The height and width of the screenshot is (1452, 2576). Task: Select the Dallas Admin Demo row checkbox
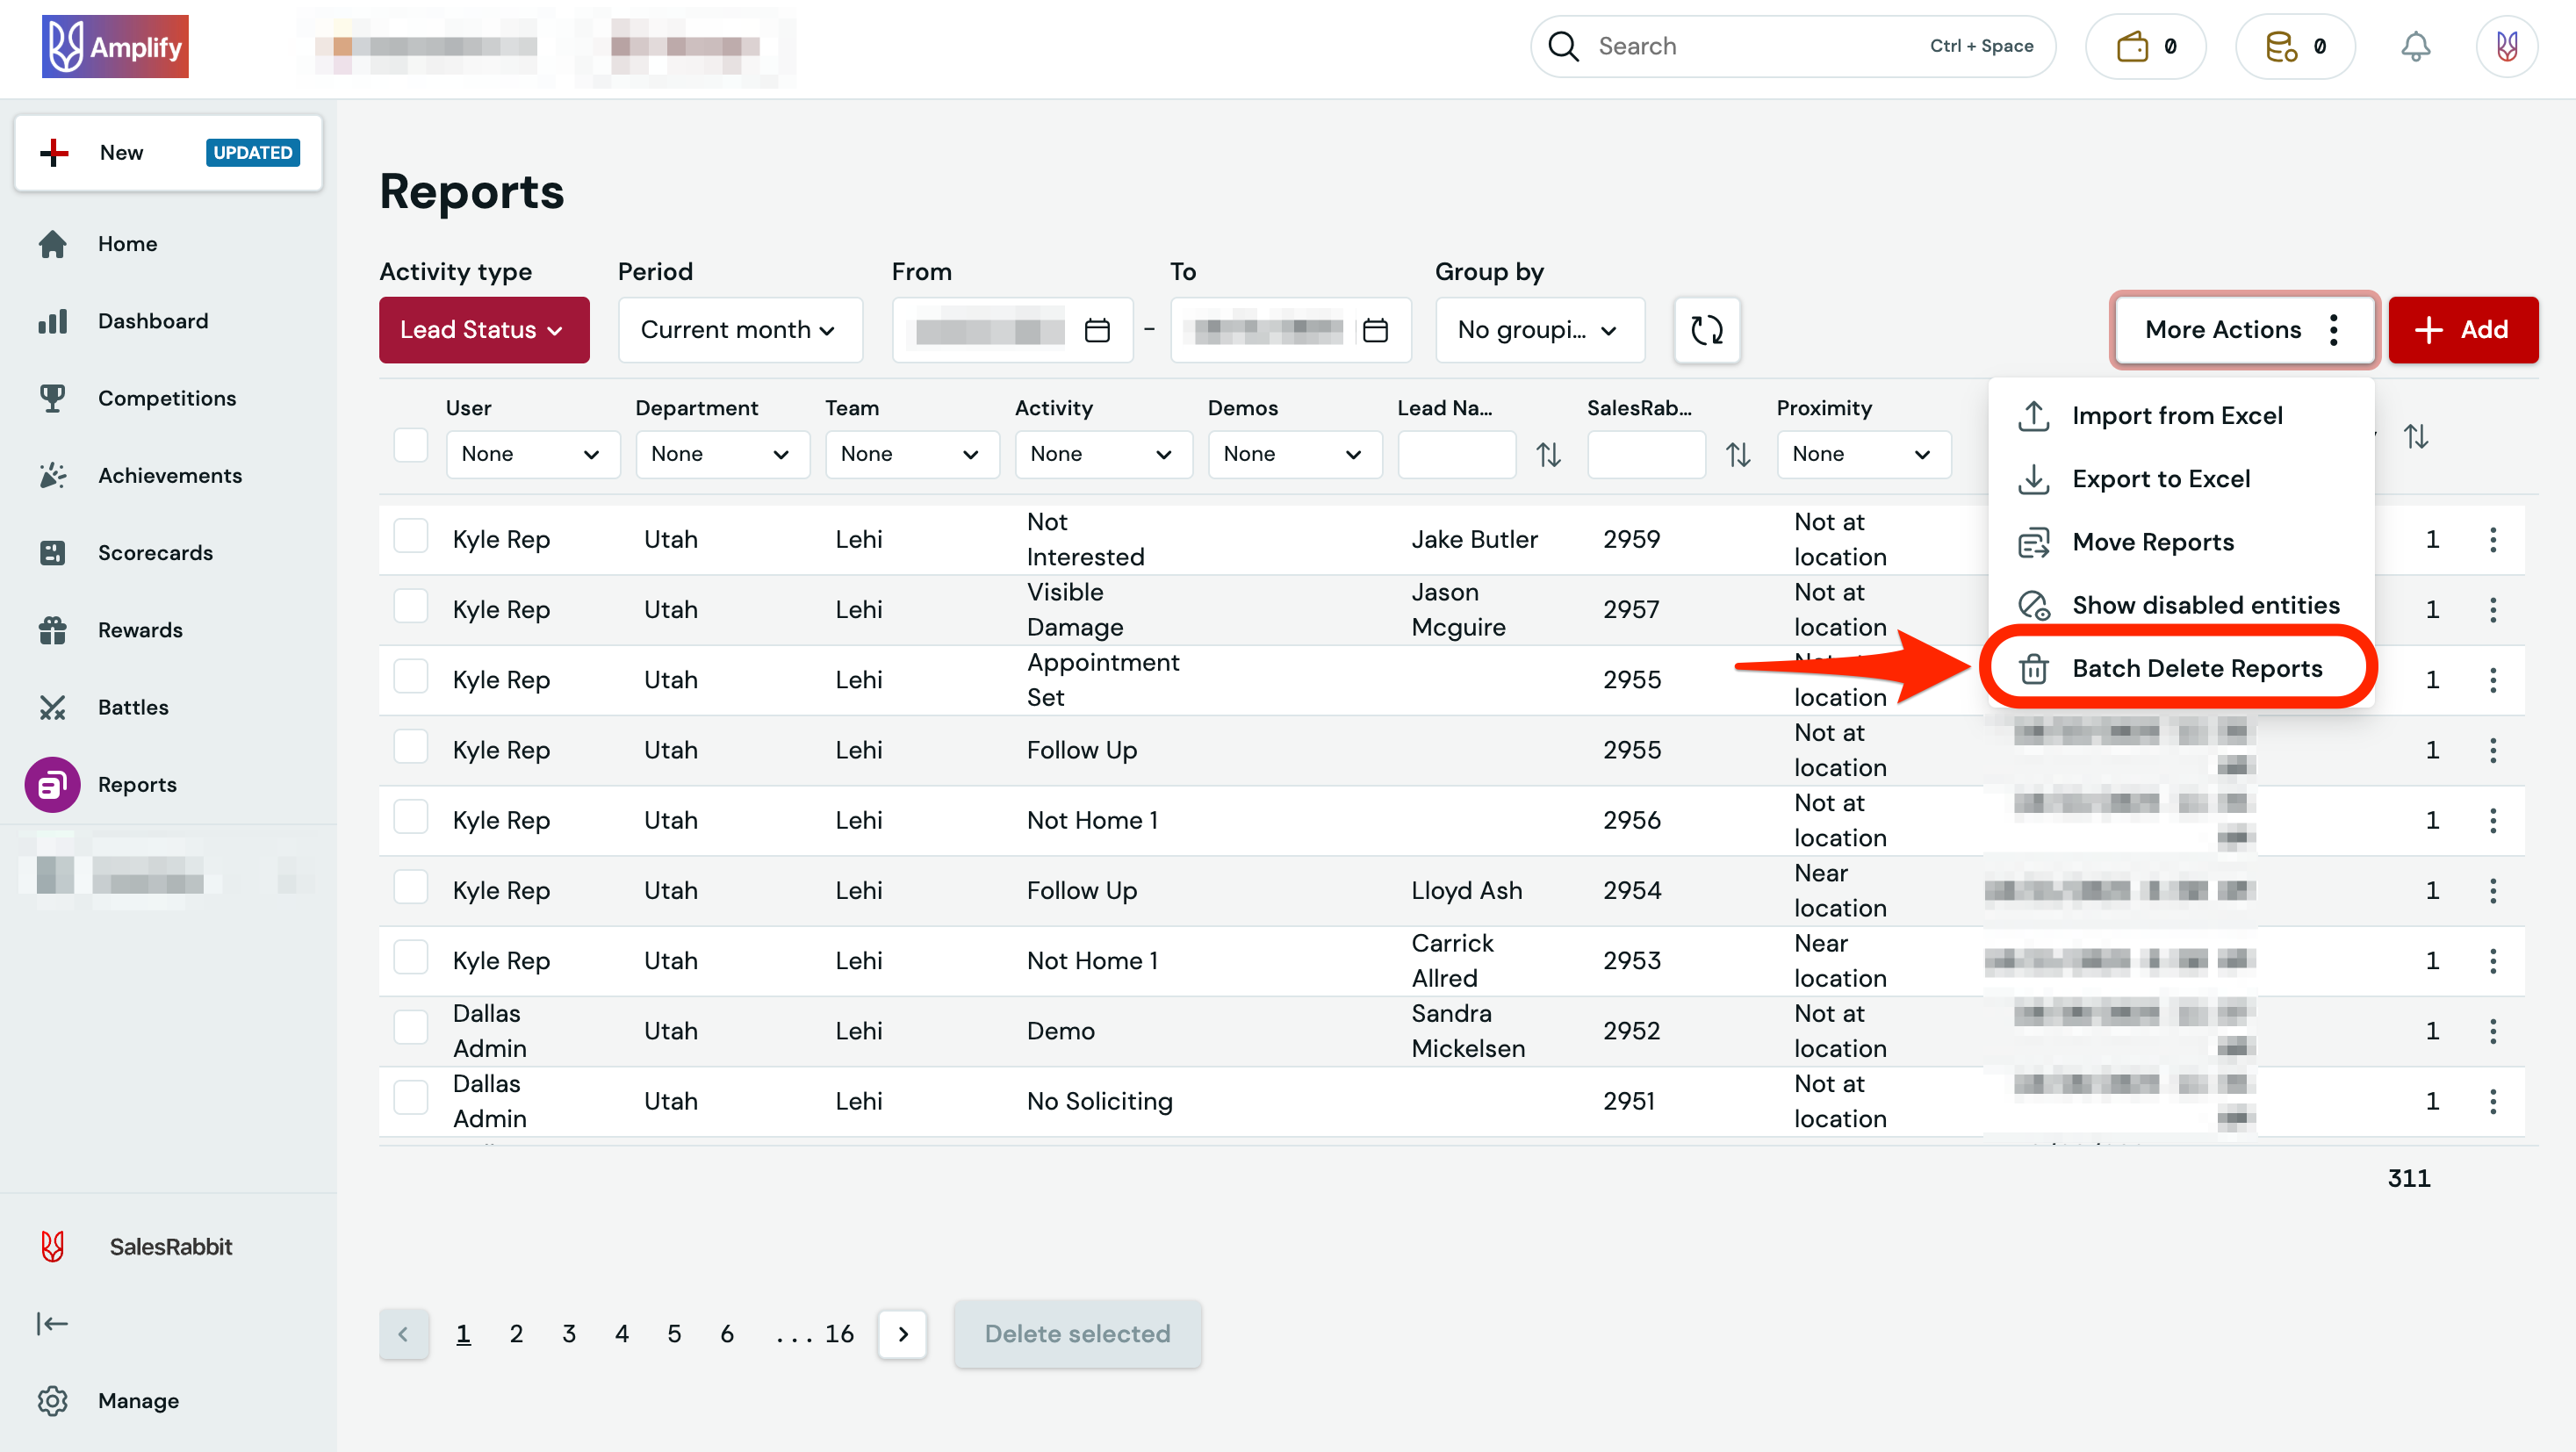(x=410, y=1027)
